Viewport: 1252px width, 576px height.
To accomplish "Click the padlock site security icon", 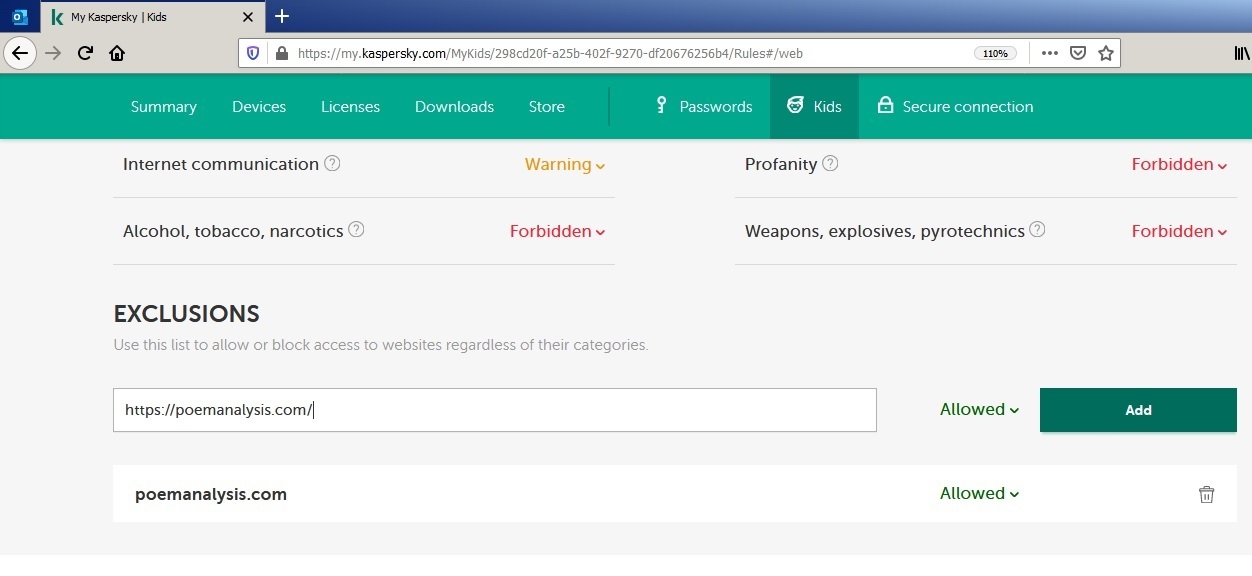I will point(281,53).
